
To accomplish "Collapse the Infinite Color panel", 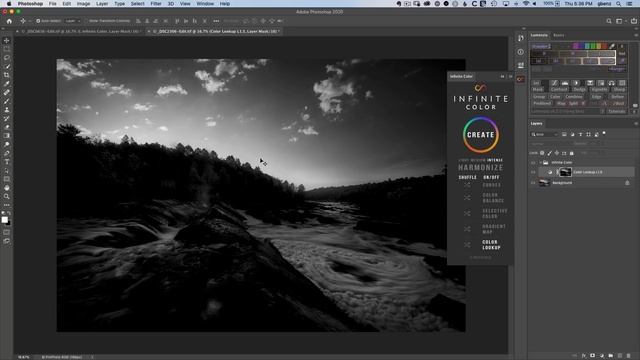I will (502, 76).
